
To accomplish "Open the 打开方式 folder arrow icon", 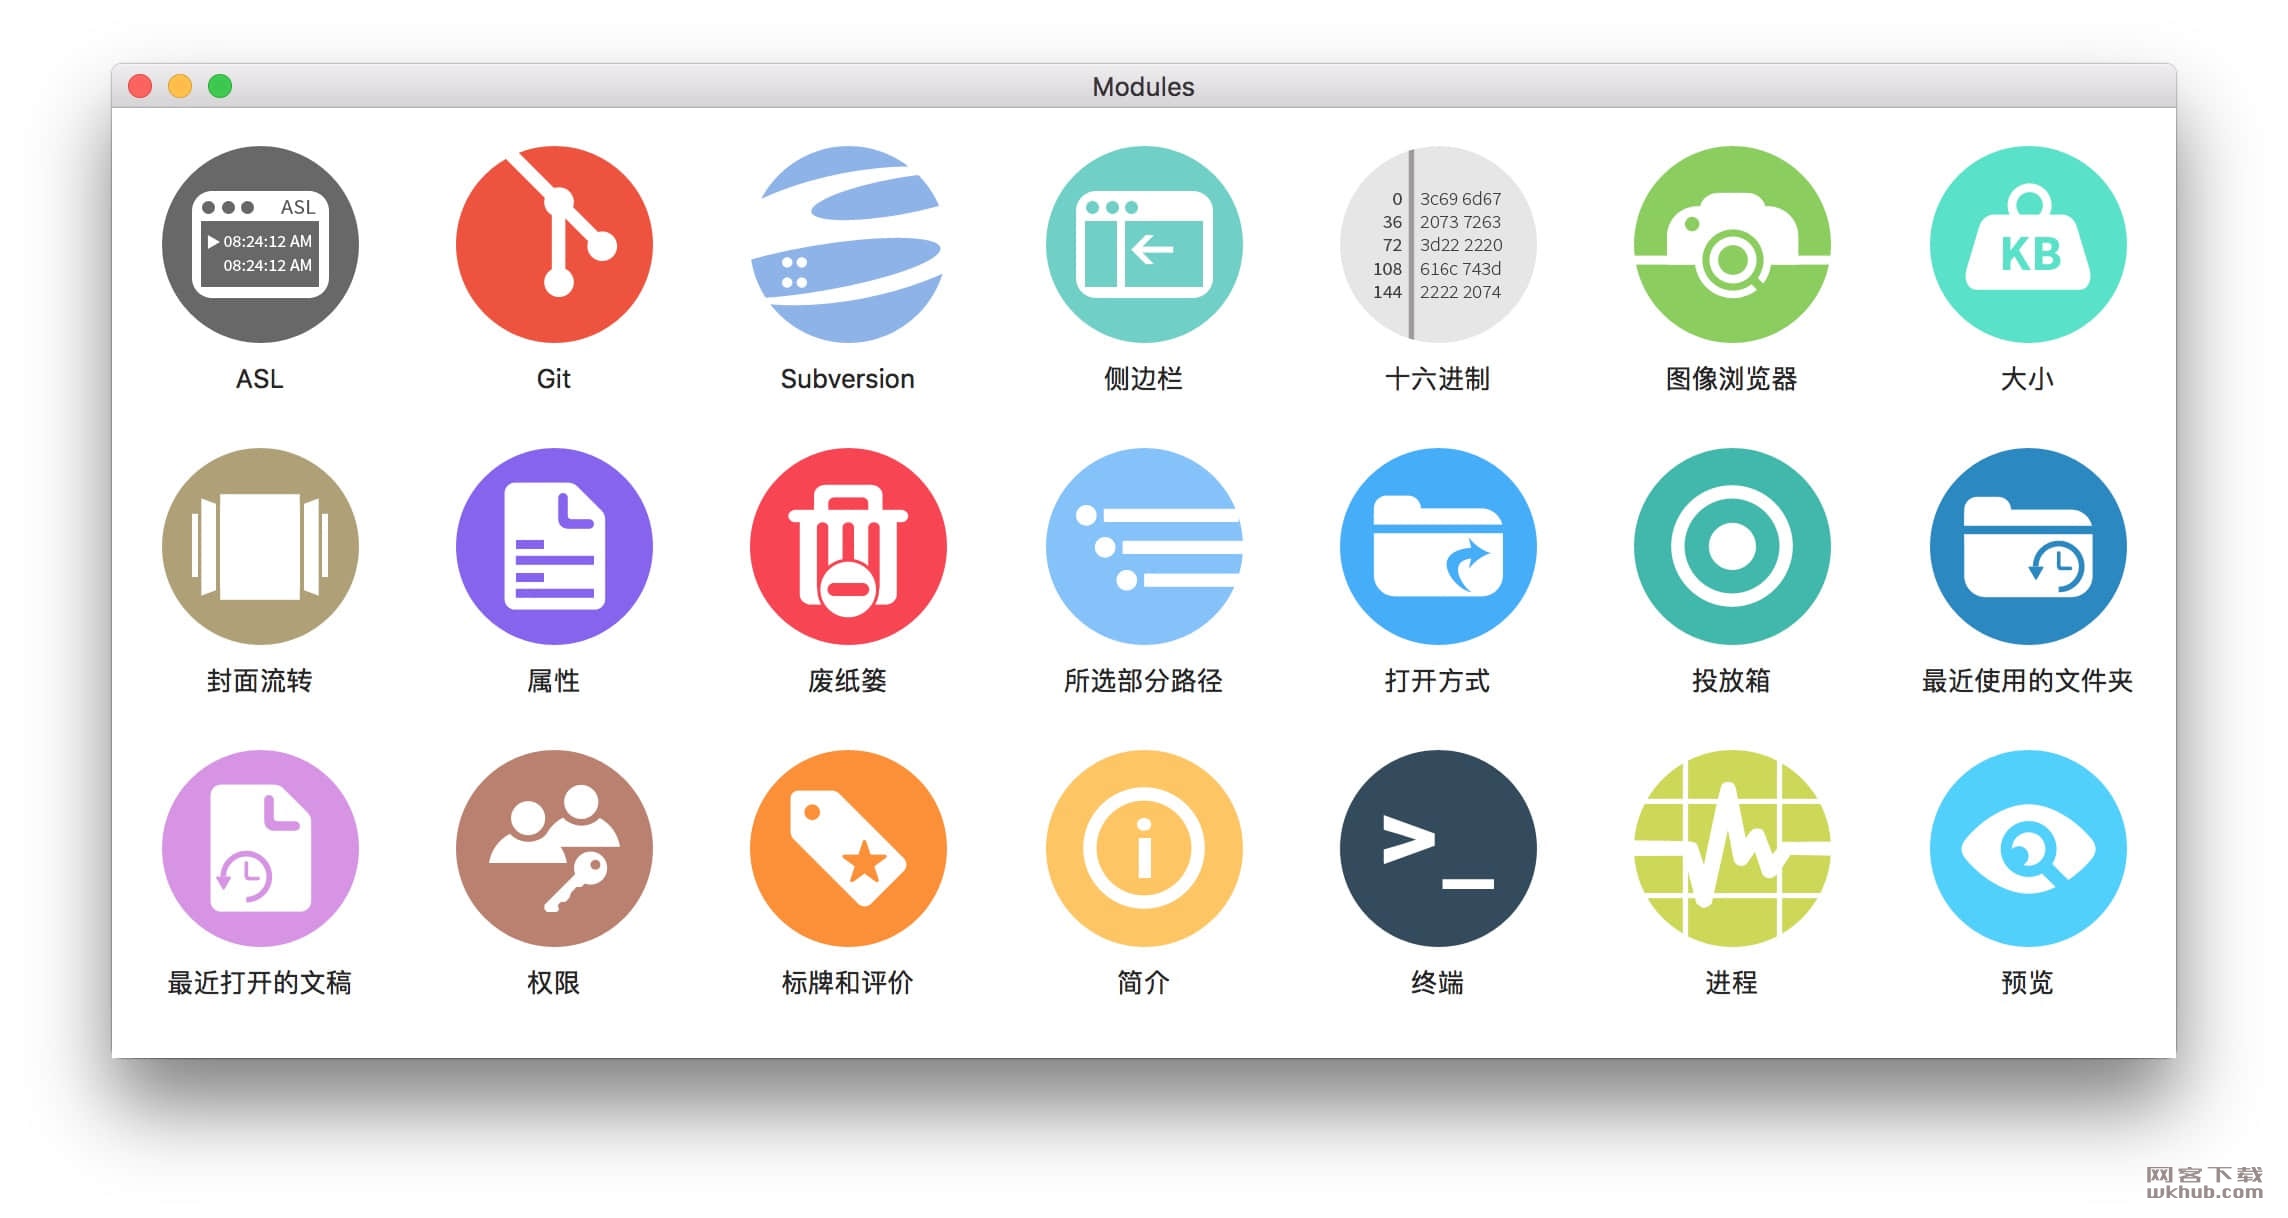I will click(x=1438, y=547).
